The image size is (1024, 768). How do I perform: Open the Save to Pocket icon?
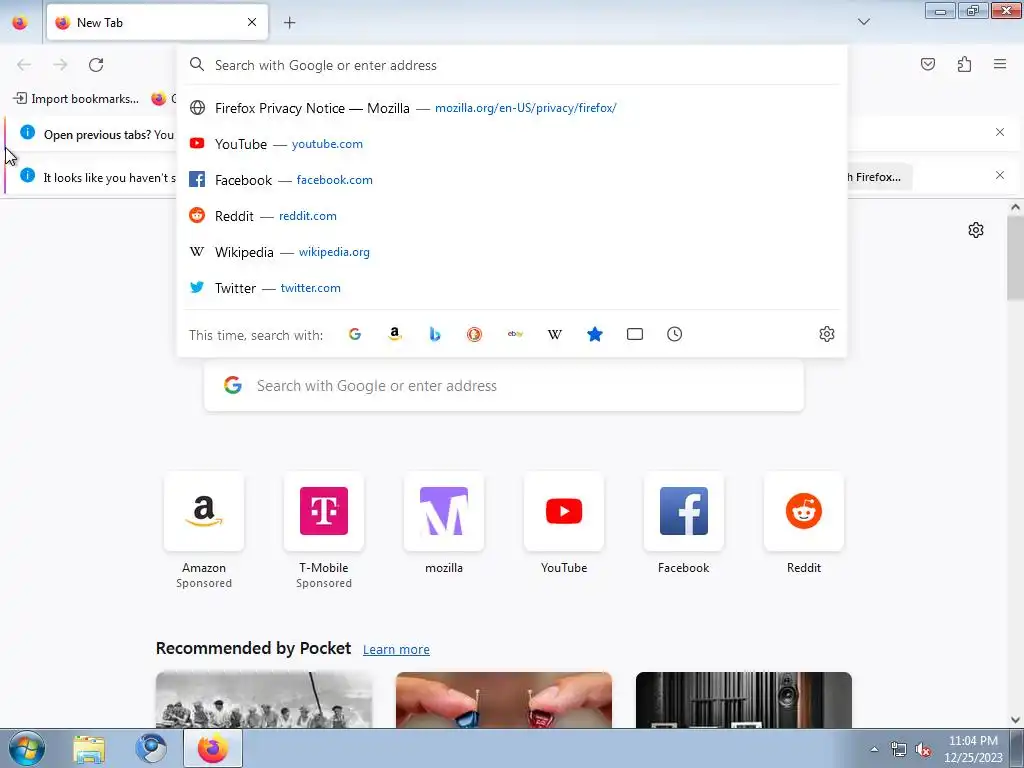point(927,64)
